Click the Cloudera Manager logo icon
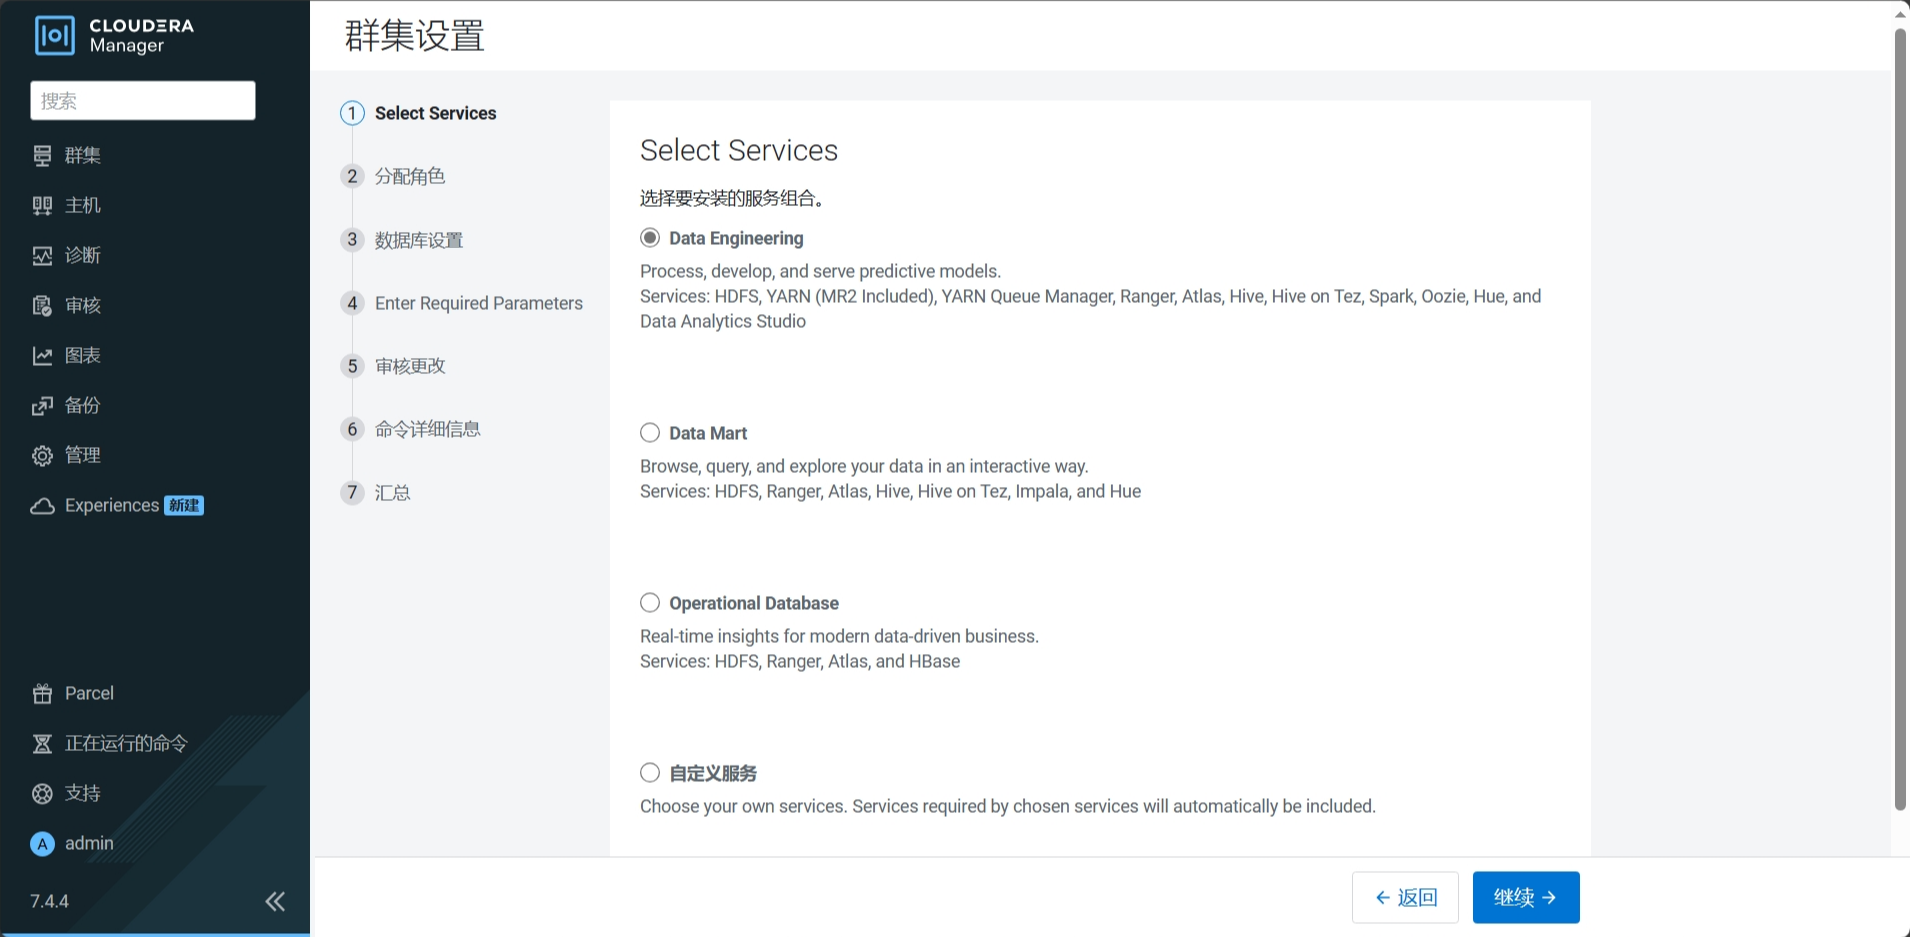Screen dimensions: 1910x937 click(x=54, y=35)
